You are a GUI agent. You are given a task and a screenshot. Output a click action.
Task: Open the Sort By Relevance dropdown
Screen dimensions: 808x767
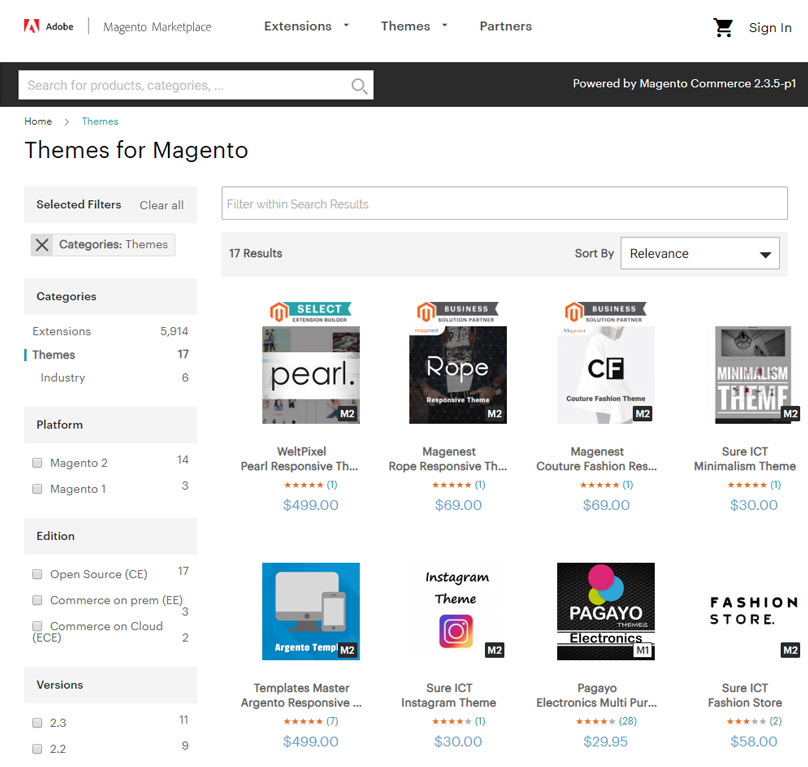tap(699, 254)
